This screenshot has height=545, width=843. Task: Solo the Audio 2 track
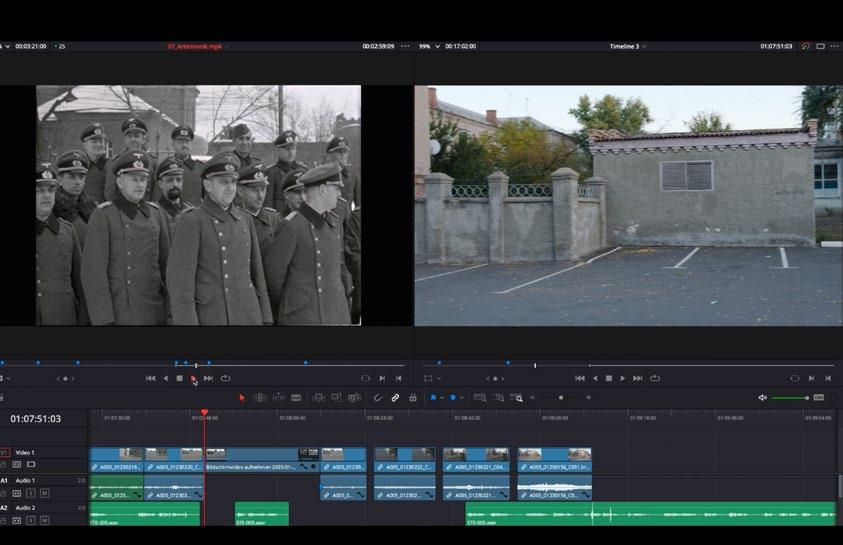coord(31,520)
